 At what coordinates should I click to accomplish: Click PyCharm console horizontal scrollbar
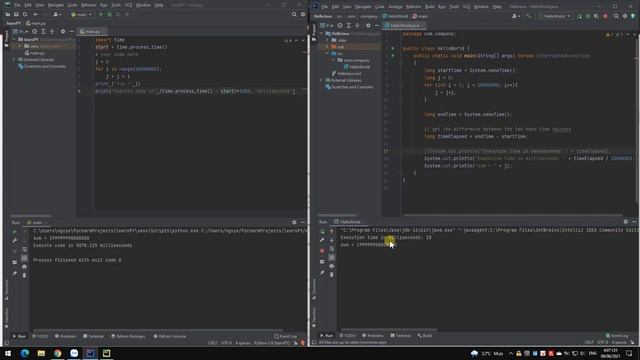[x=158, y=330]
